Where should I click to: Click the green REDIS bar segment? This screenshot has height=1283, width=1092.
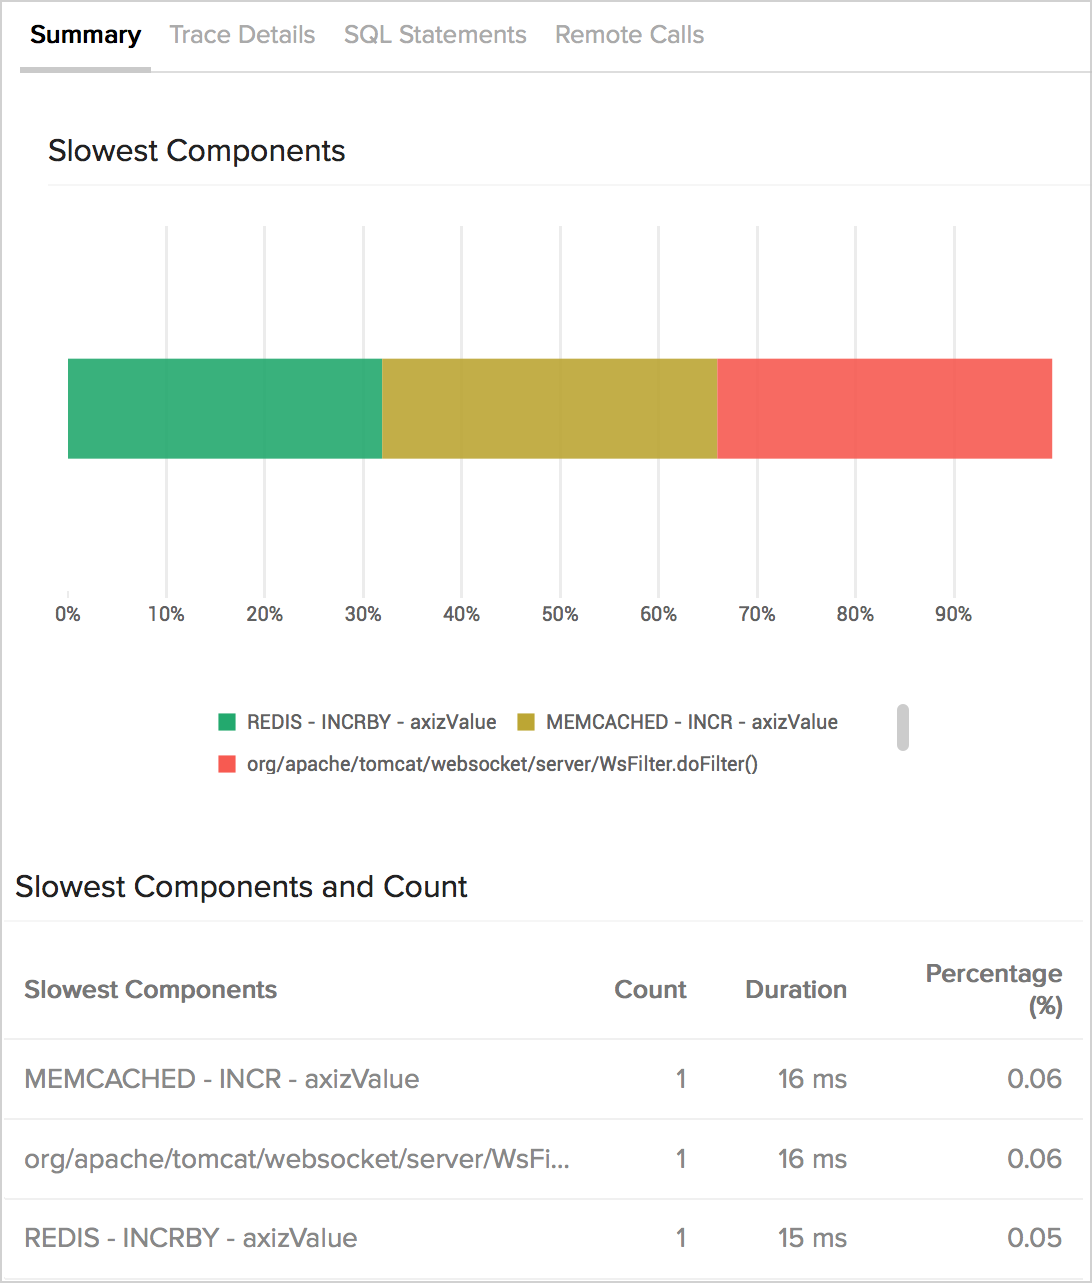[x=225, y=408]
